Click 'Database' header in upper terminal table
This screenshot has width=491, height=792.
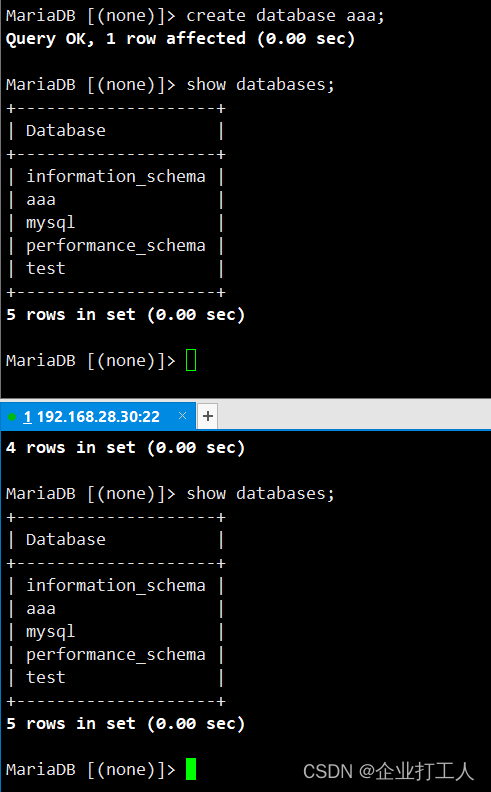coord(66,130)
